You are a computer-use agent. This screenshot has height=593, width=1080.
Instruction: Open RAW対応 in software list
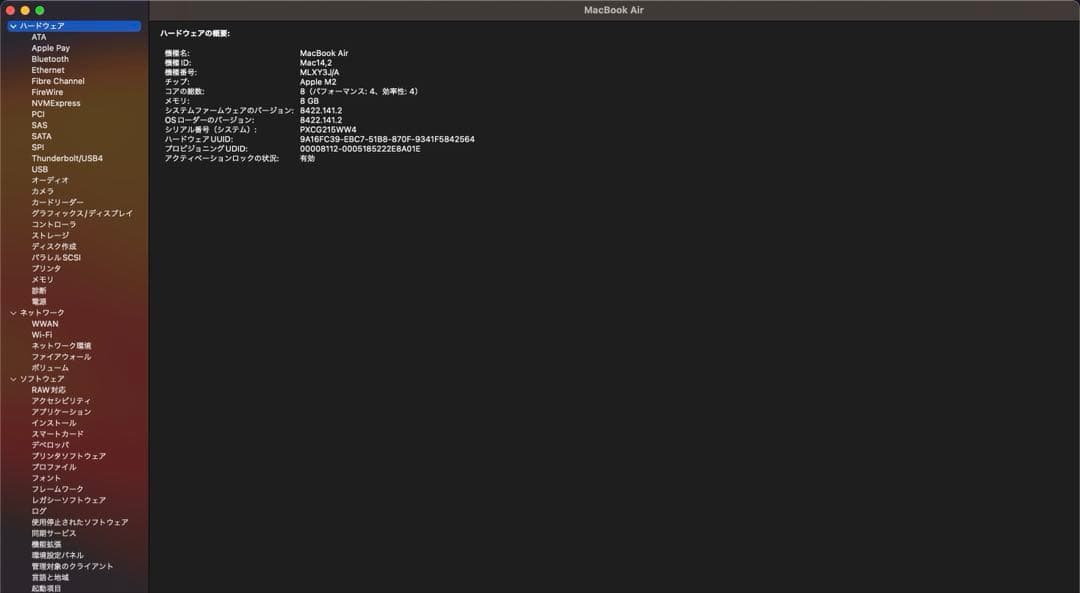point(48,390)
